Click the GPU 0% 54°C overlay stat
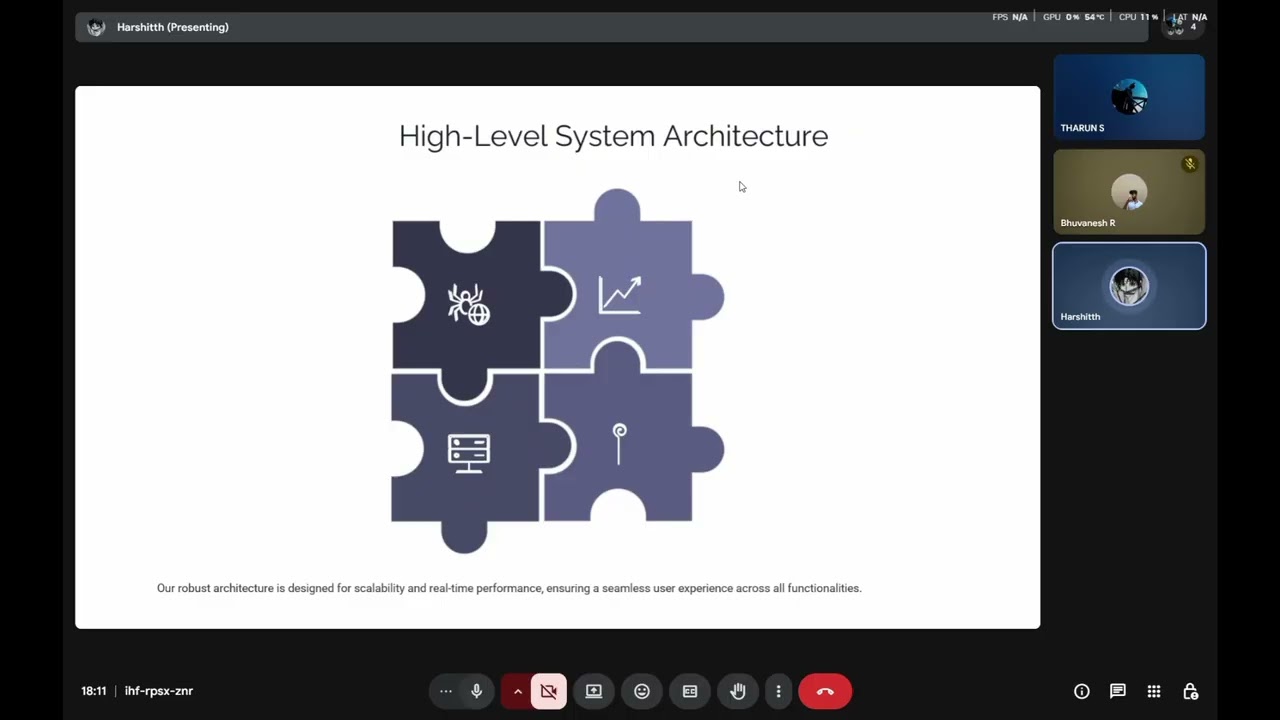This screenshot has height=720, width=1280. [x=1074, y=17]
